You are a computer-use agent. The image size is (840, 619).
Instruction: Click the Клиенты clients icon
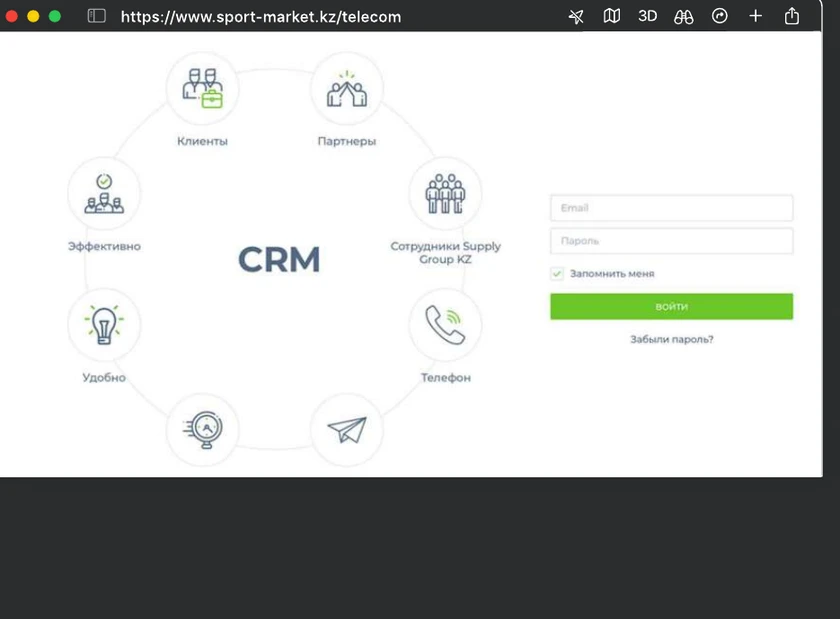pos(202,89)
